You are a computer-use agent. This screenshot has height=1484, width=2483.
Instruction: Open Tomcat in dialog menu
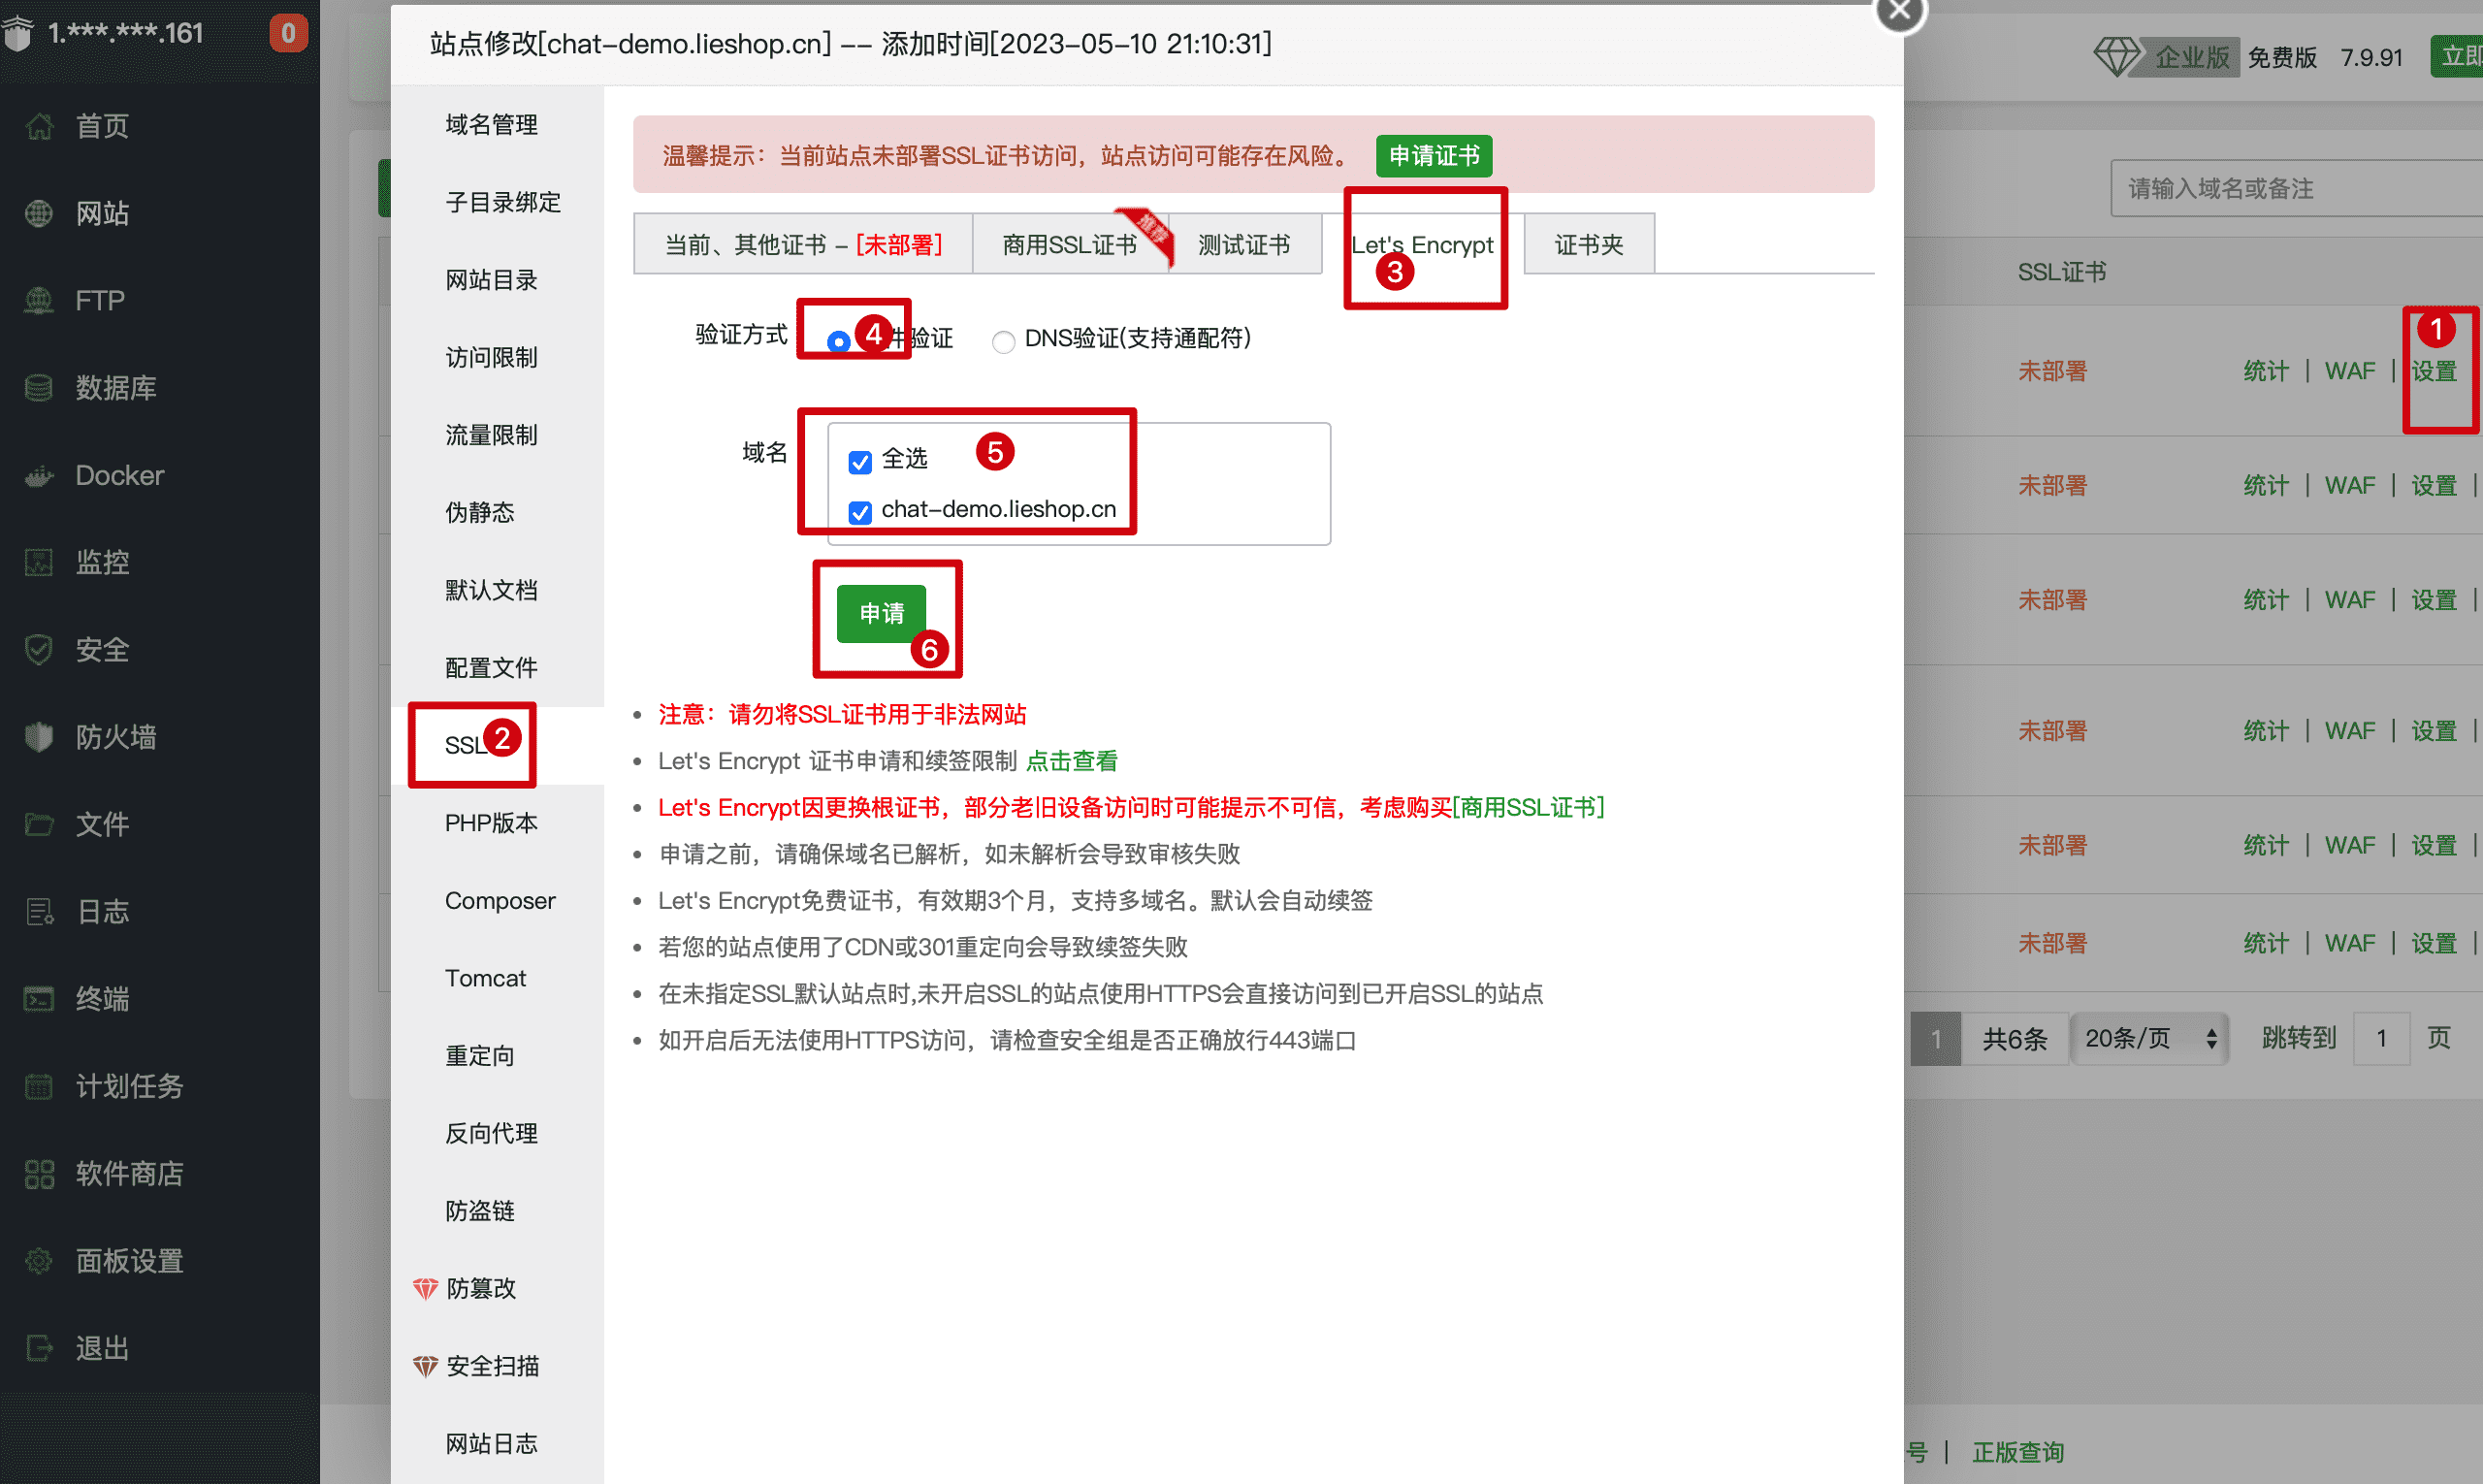click(498, 978)
